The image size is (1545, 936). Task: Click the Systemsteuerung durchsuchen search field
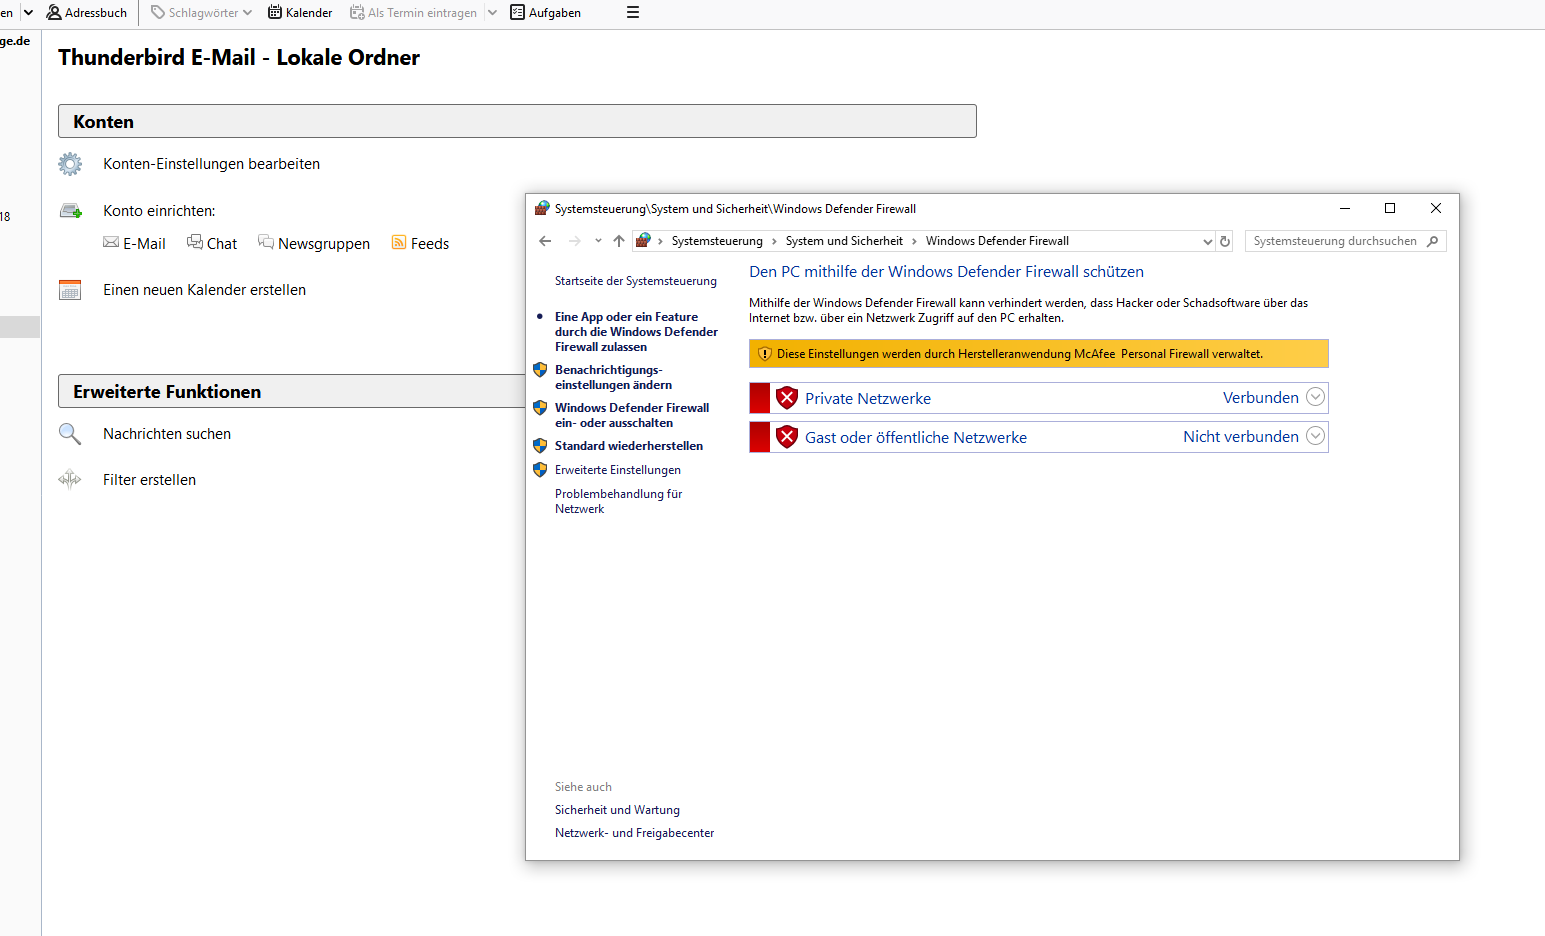[1335, 241]
